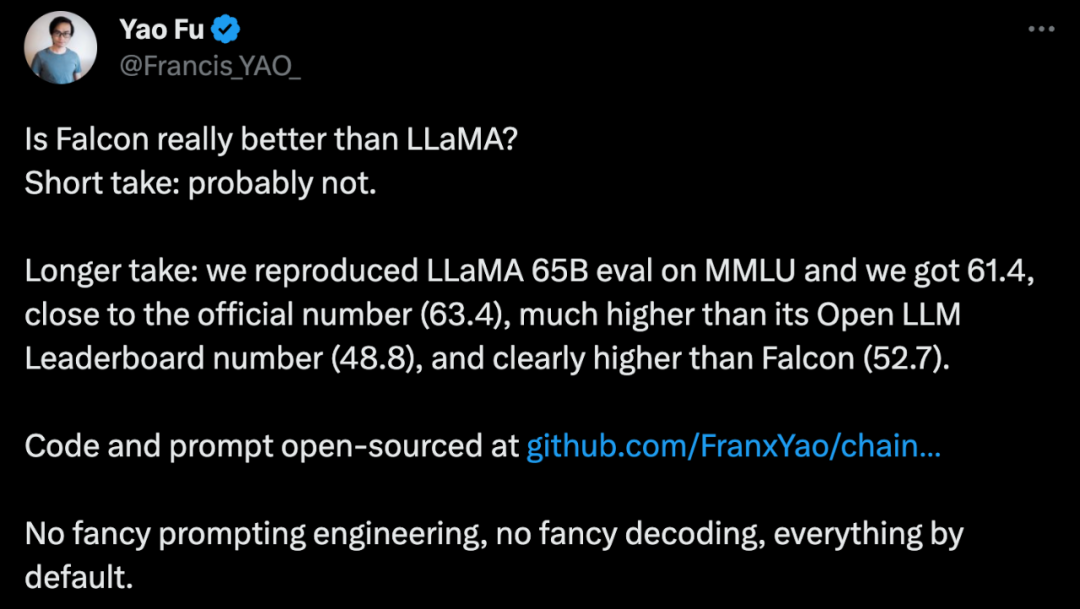Click the 'Short take: probably not.' line
The image size is (1080, 609).
click(x=201, y=184)
